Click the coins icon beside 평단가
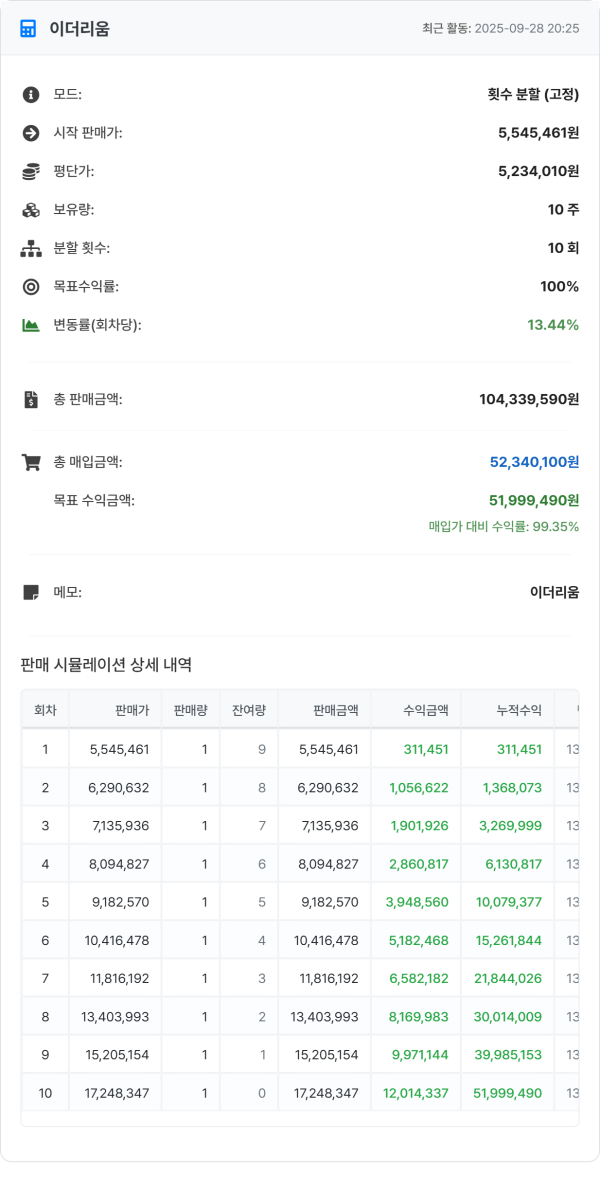Viewport: 600px width, 1177px height. pyautogui.click(x=31, y=172)
